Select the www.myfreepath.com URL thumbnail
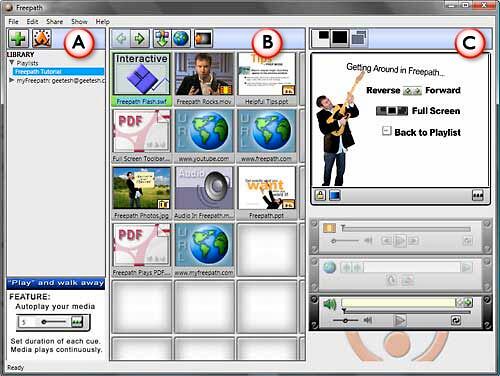 click(x=204, y=250)
